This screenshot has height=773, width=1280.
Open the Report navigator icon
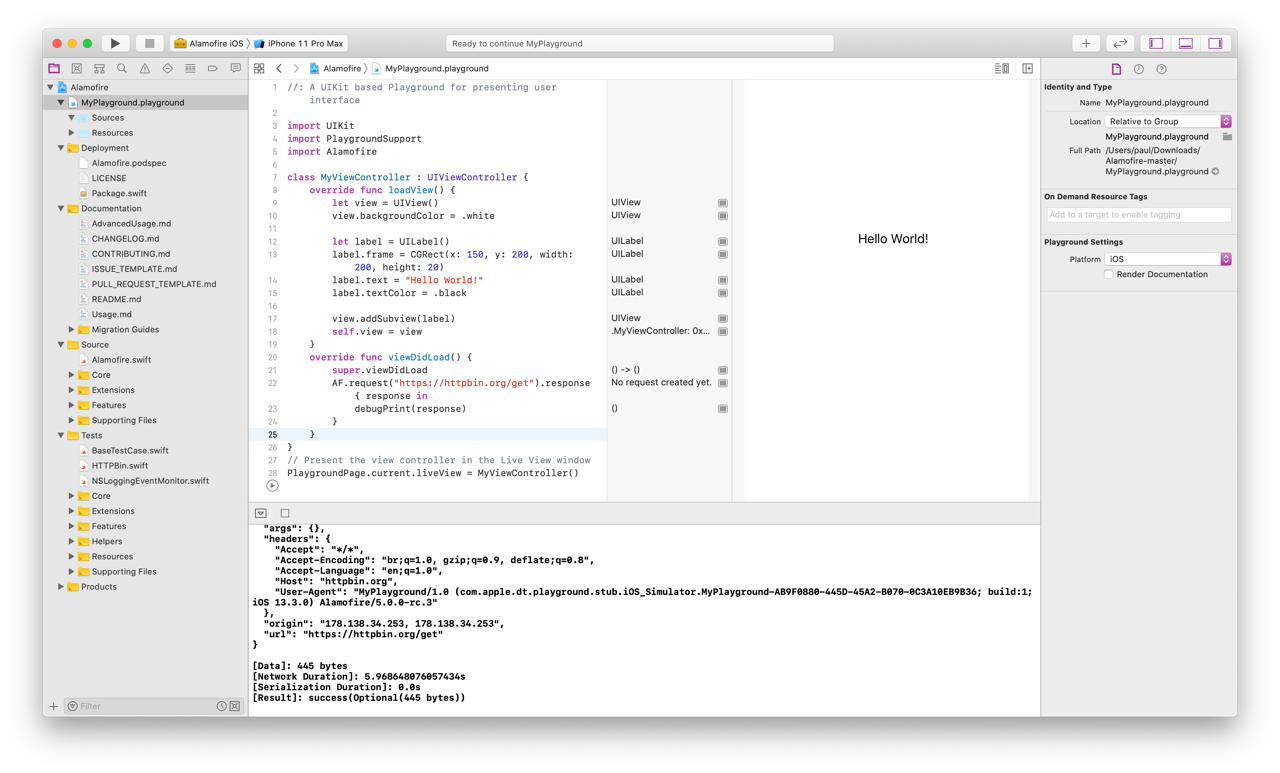point(235,68)
